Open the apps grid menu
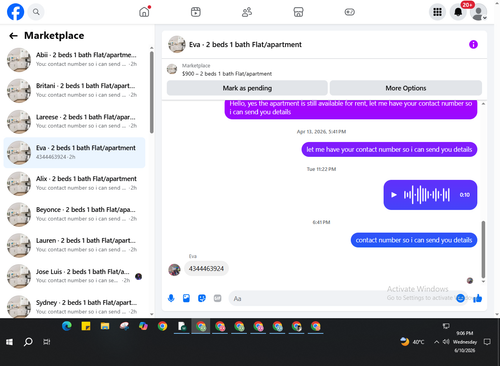This screenshot has height=366, width=500. [x=437, y=12]
